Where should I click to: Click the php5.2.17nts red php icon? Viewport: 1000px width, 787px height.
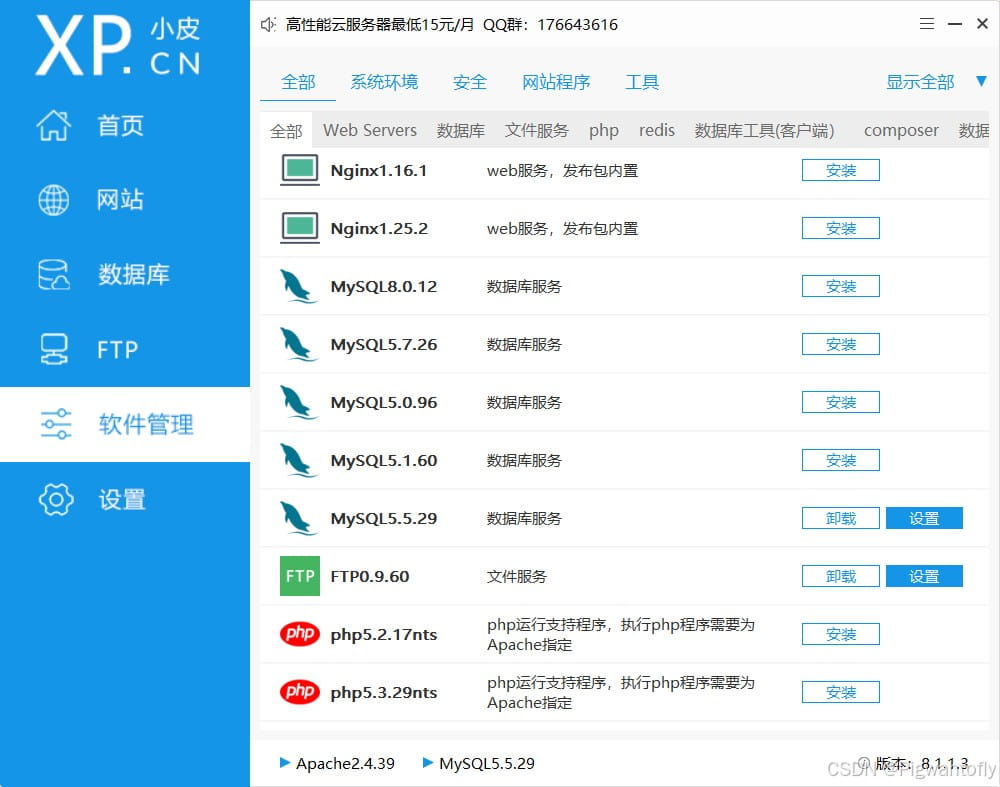(x=300, y=634)
